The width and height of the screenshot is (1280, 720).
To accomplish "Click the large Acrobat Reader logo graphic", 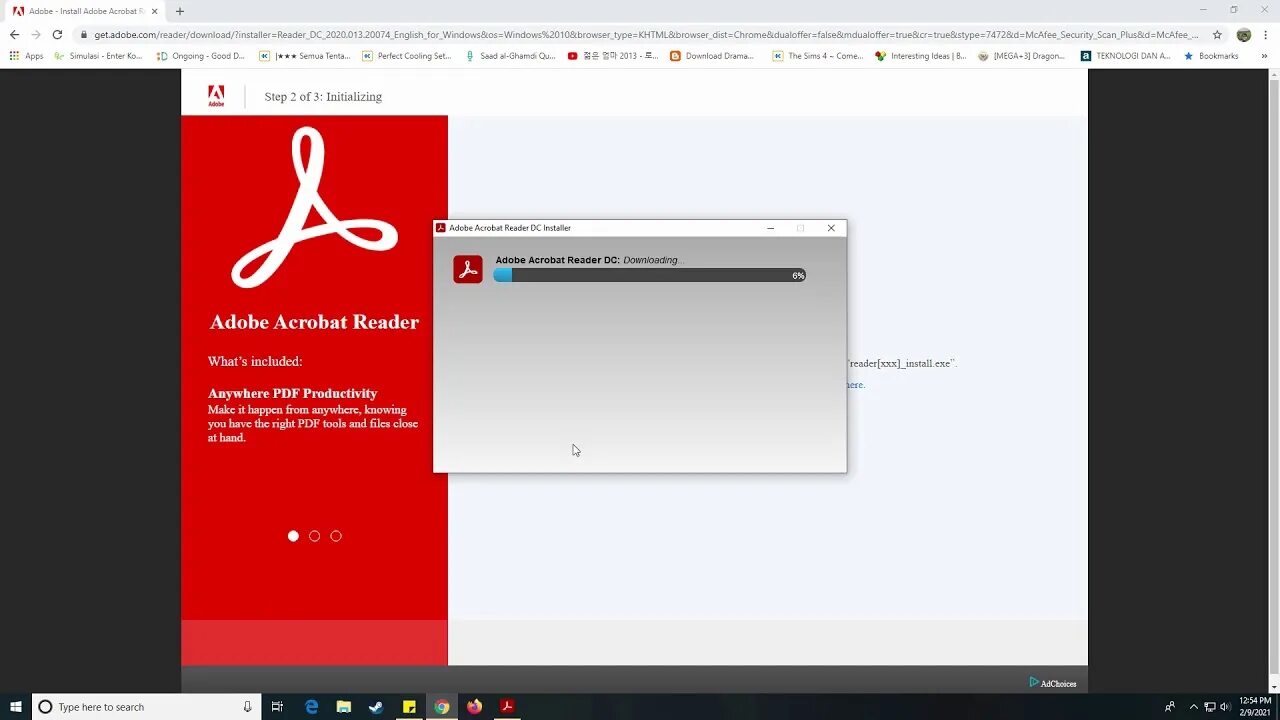I will (x=314, y=208).
